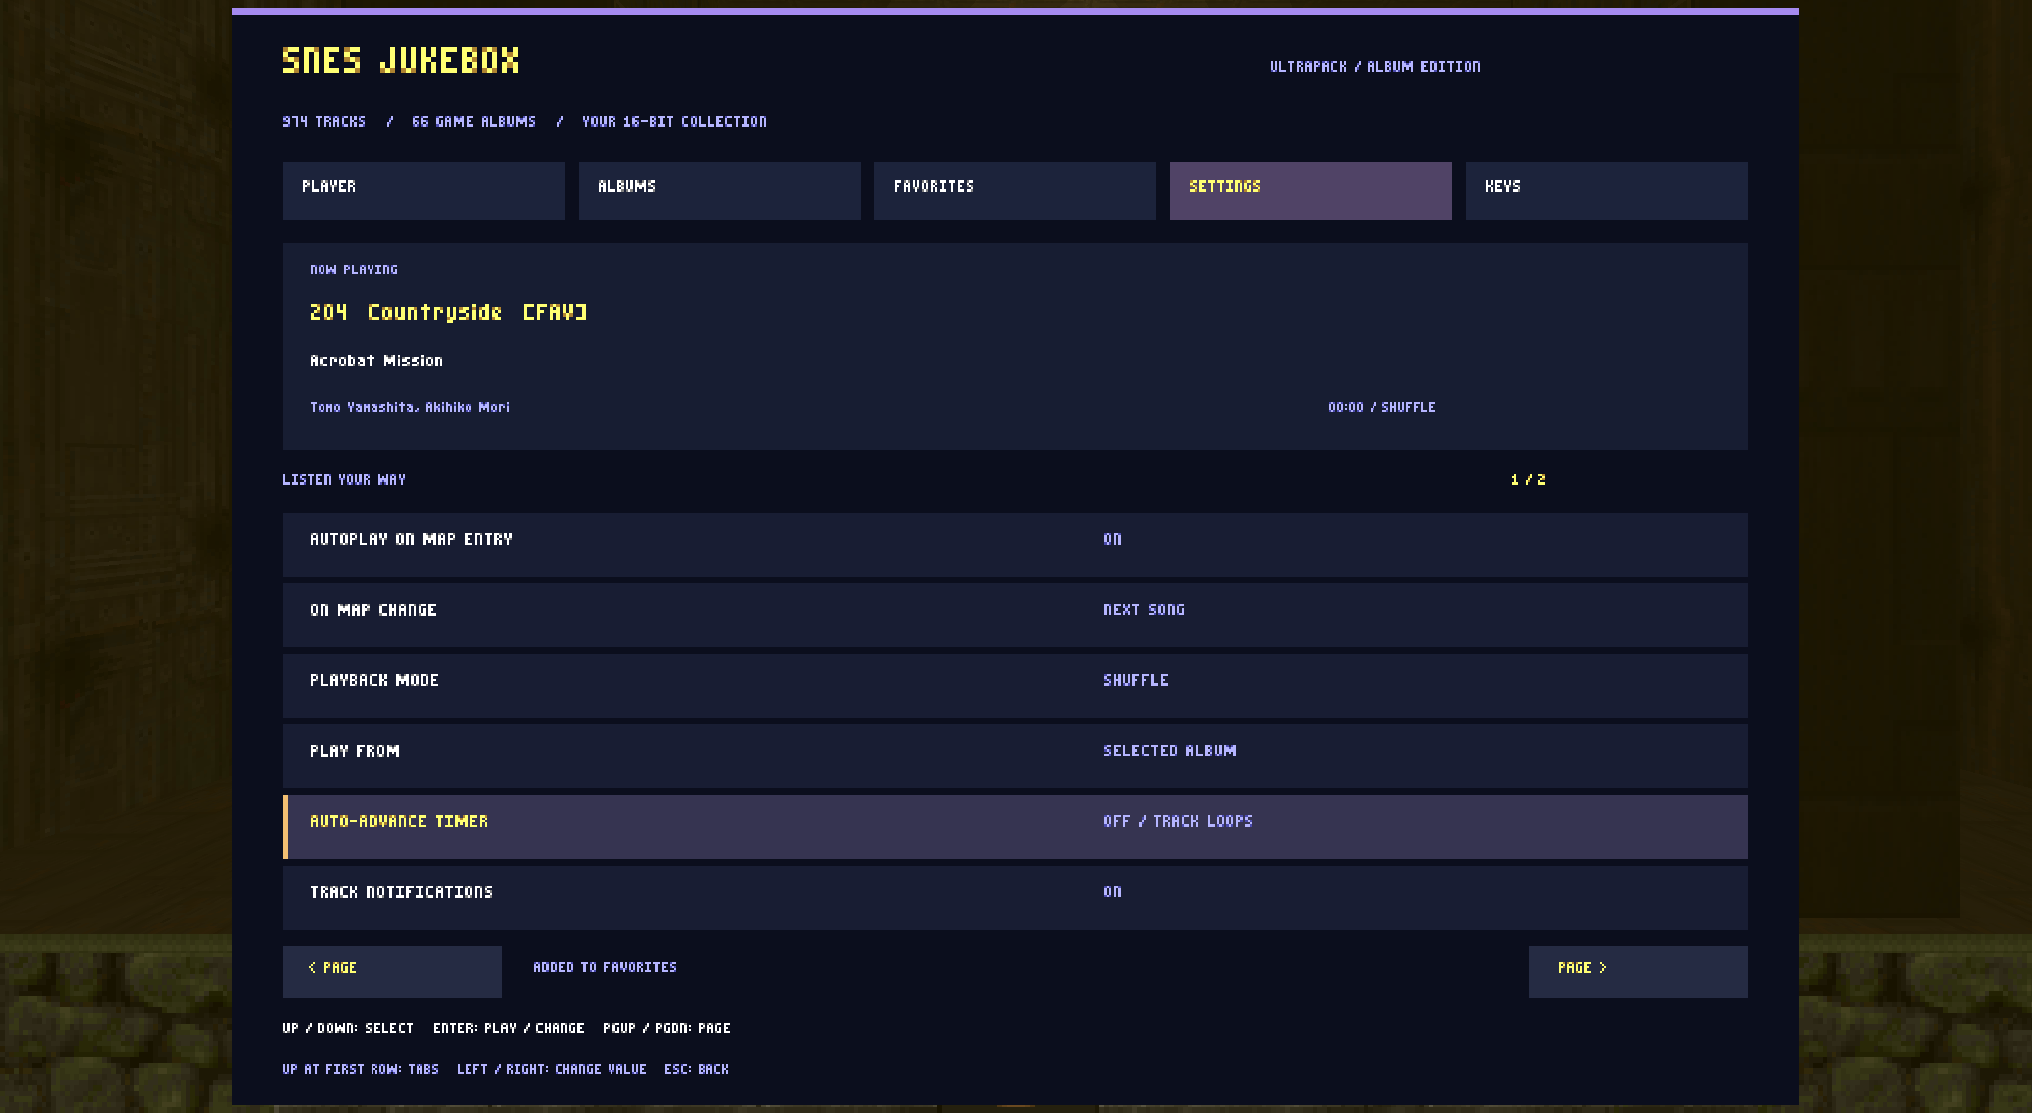Image resolution: width=2032 pixels, height=1113 pixels.
Task: Click the Listen Your Way heading
Action: click(x=344, y=480)
